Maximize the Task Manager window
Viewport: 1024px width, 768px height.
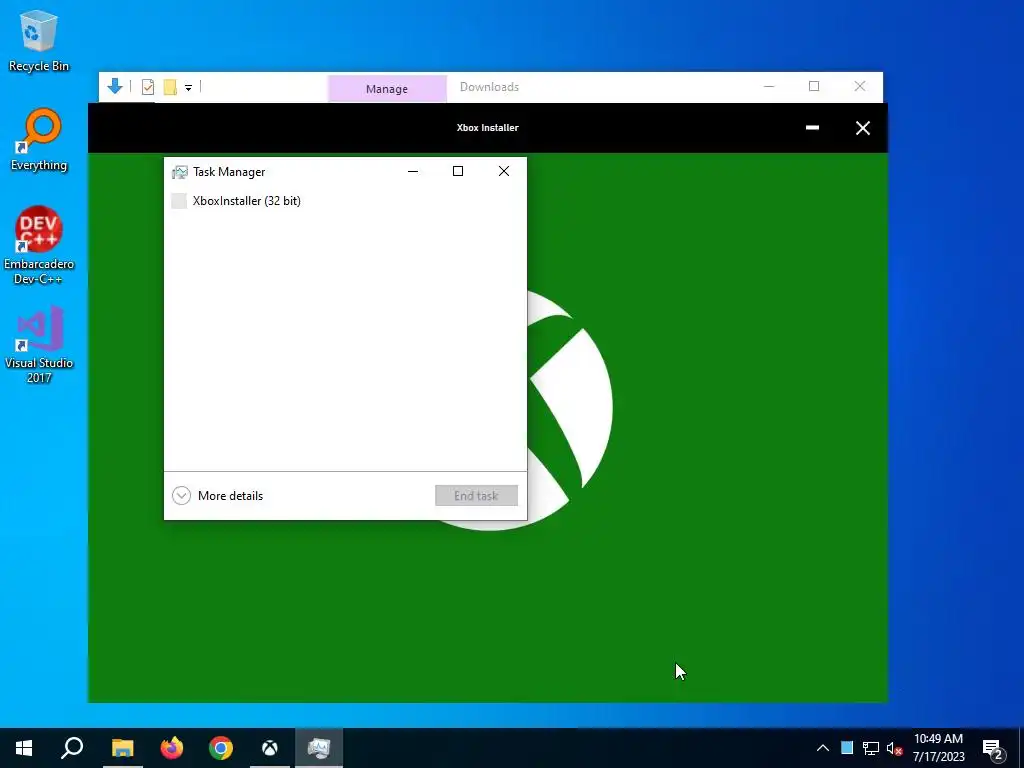click(458, 172)
